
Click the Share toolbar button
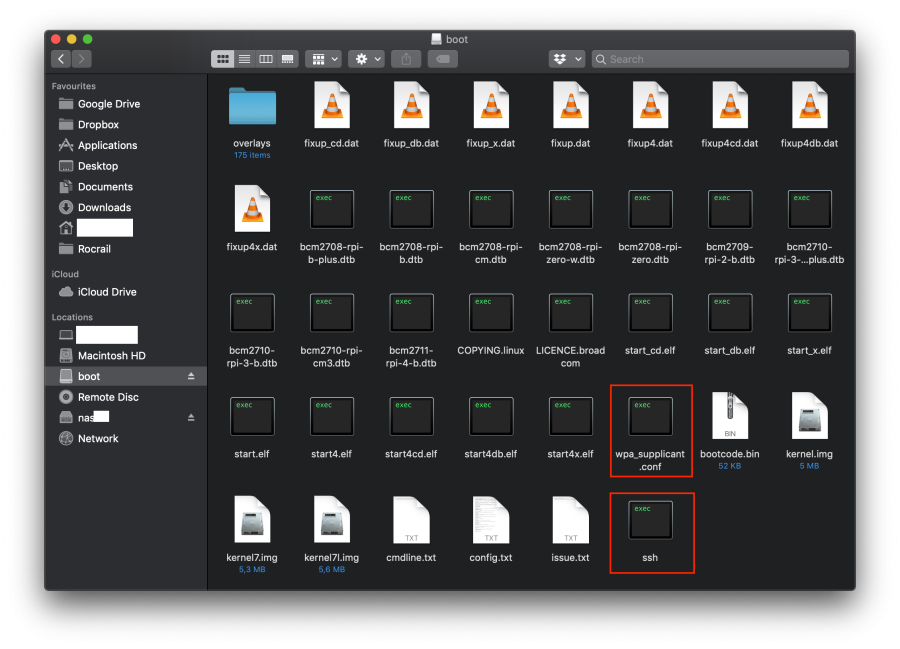click(x=406, y=59)
